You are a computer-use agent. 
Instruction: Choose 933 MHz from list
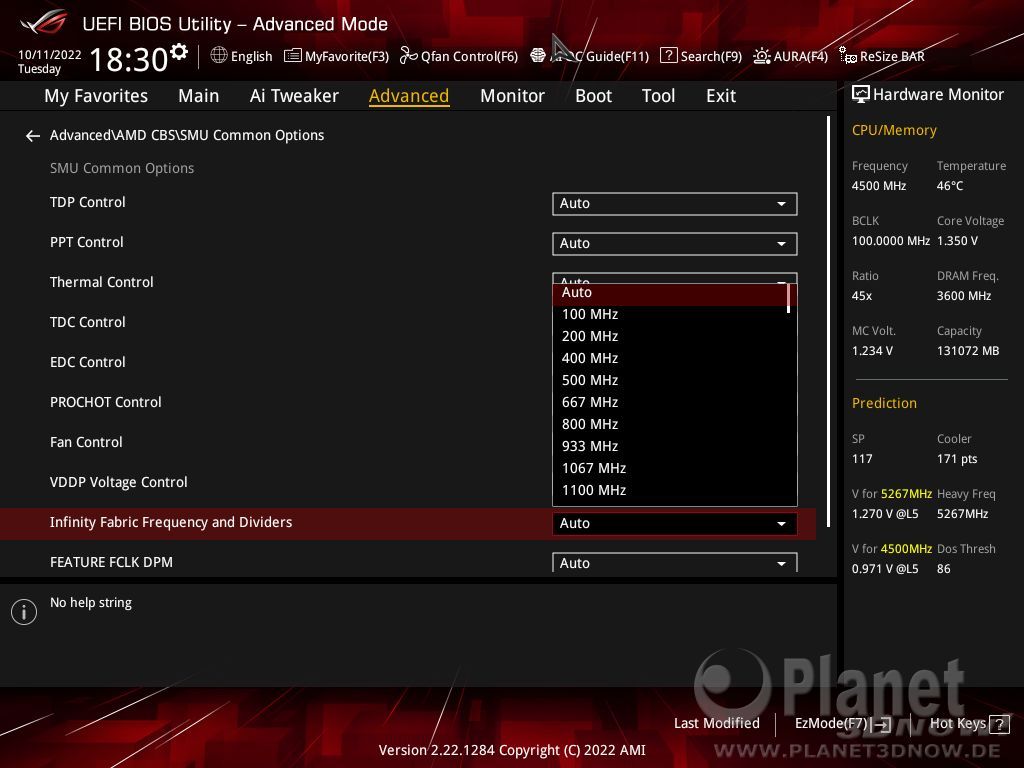[670, 446]
